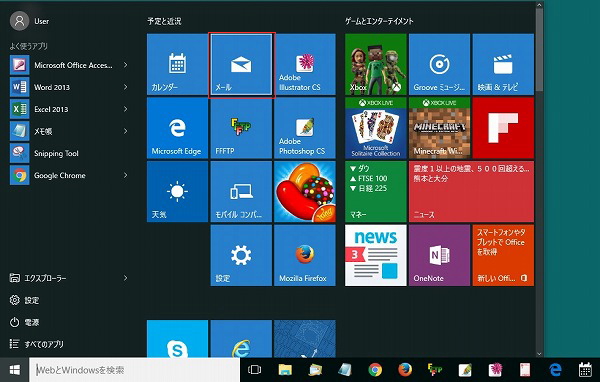Image resolution: width=600 pixels, height=382 pixels.
Task: Launch Adobe Illustrator CS tile
Action: point(305,64)
